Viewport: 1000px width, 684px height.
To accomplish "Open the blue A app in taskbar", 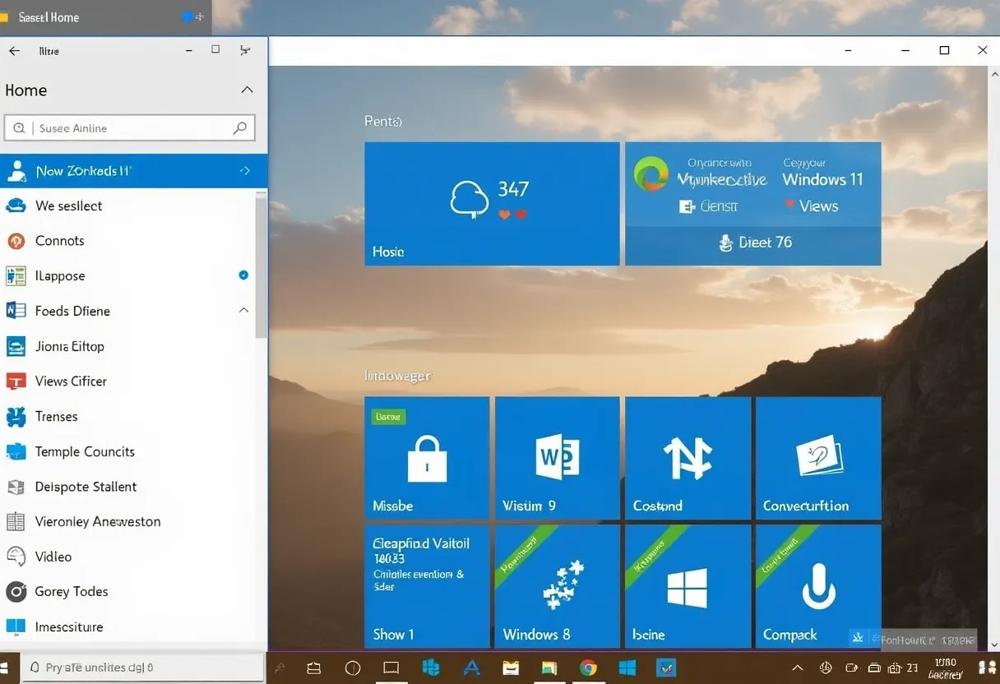I will (x=471, y=667).
